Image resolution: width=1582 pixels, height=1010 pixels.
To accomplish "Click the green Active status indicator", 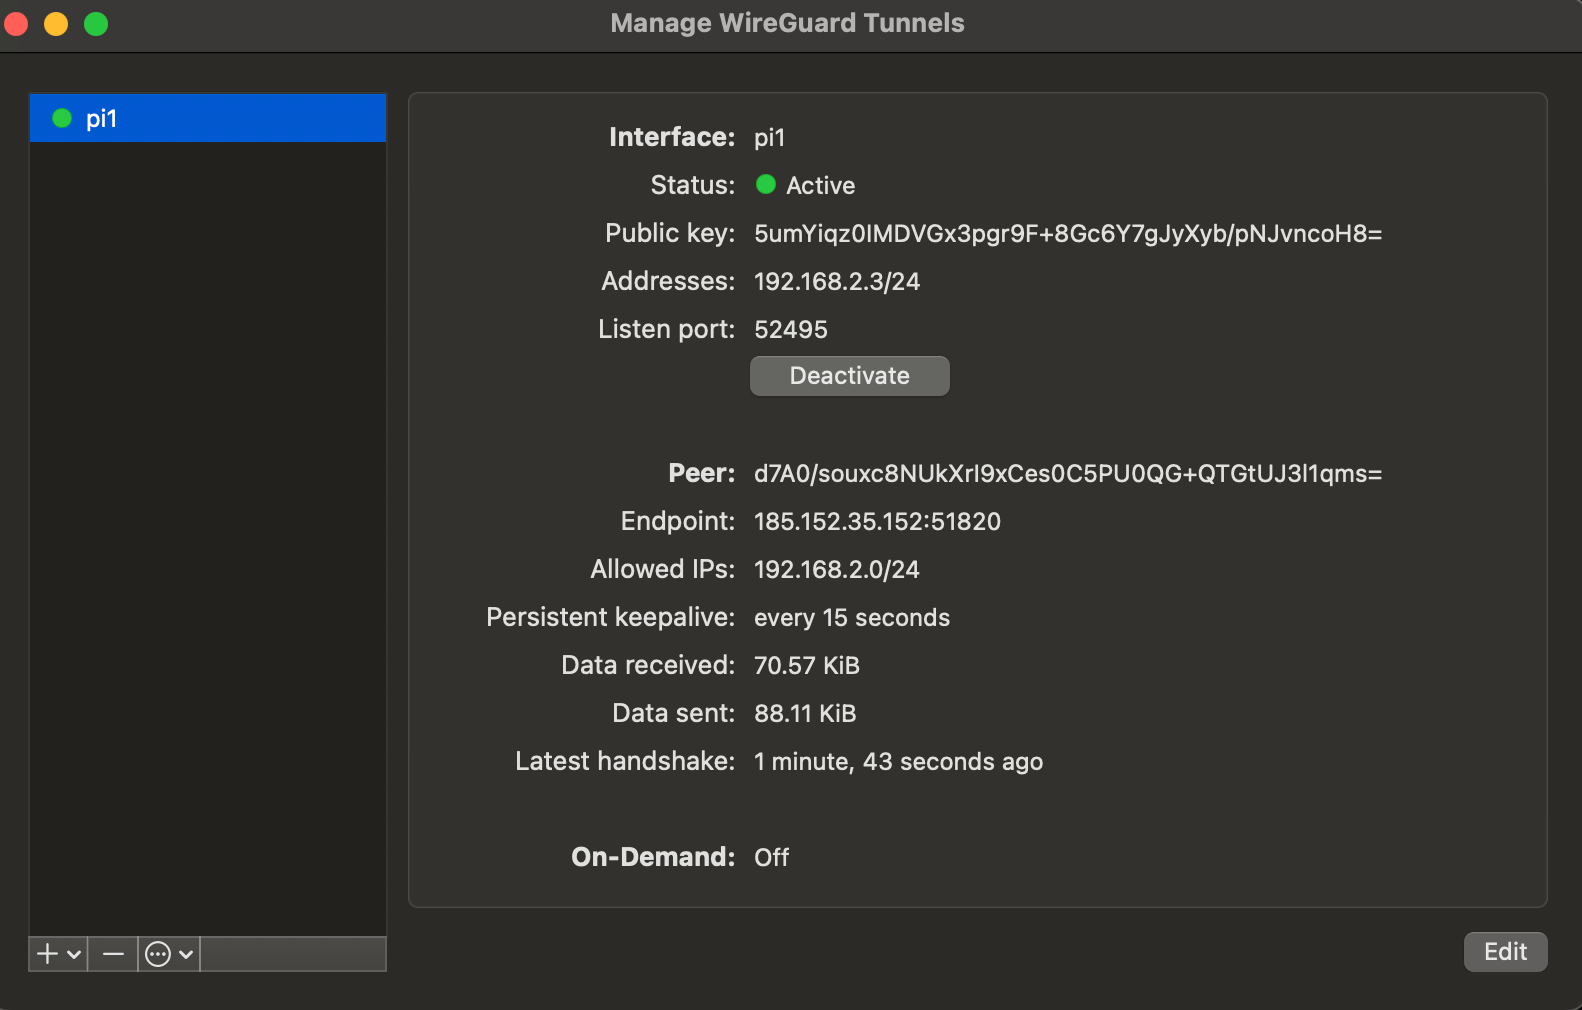I will [x=766, y=185].
